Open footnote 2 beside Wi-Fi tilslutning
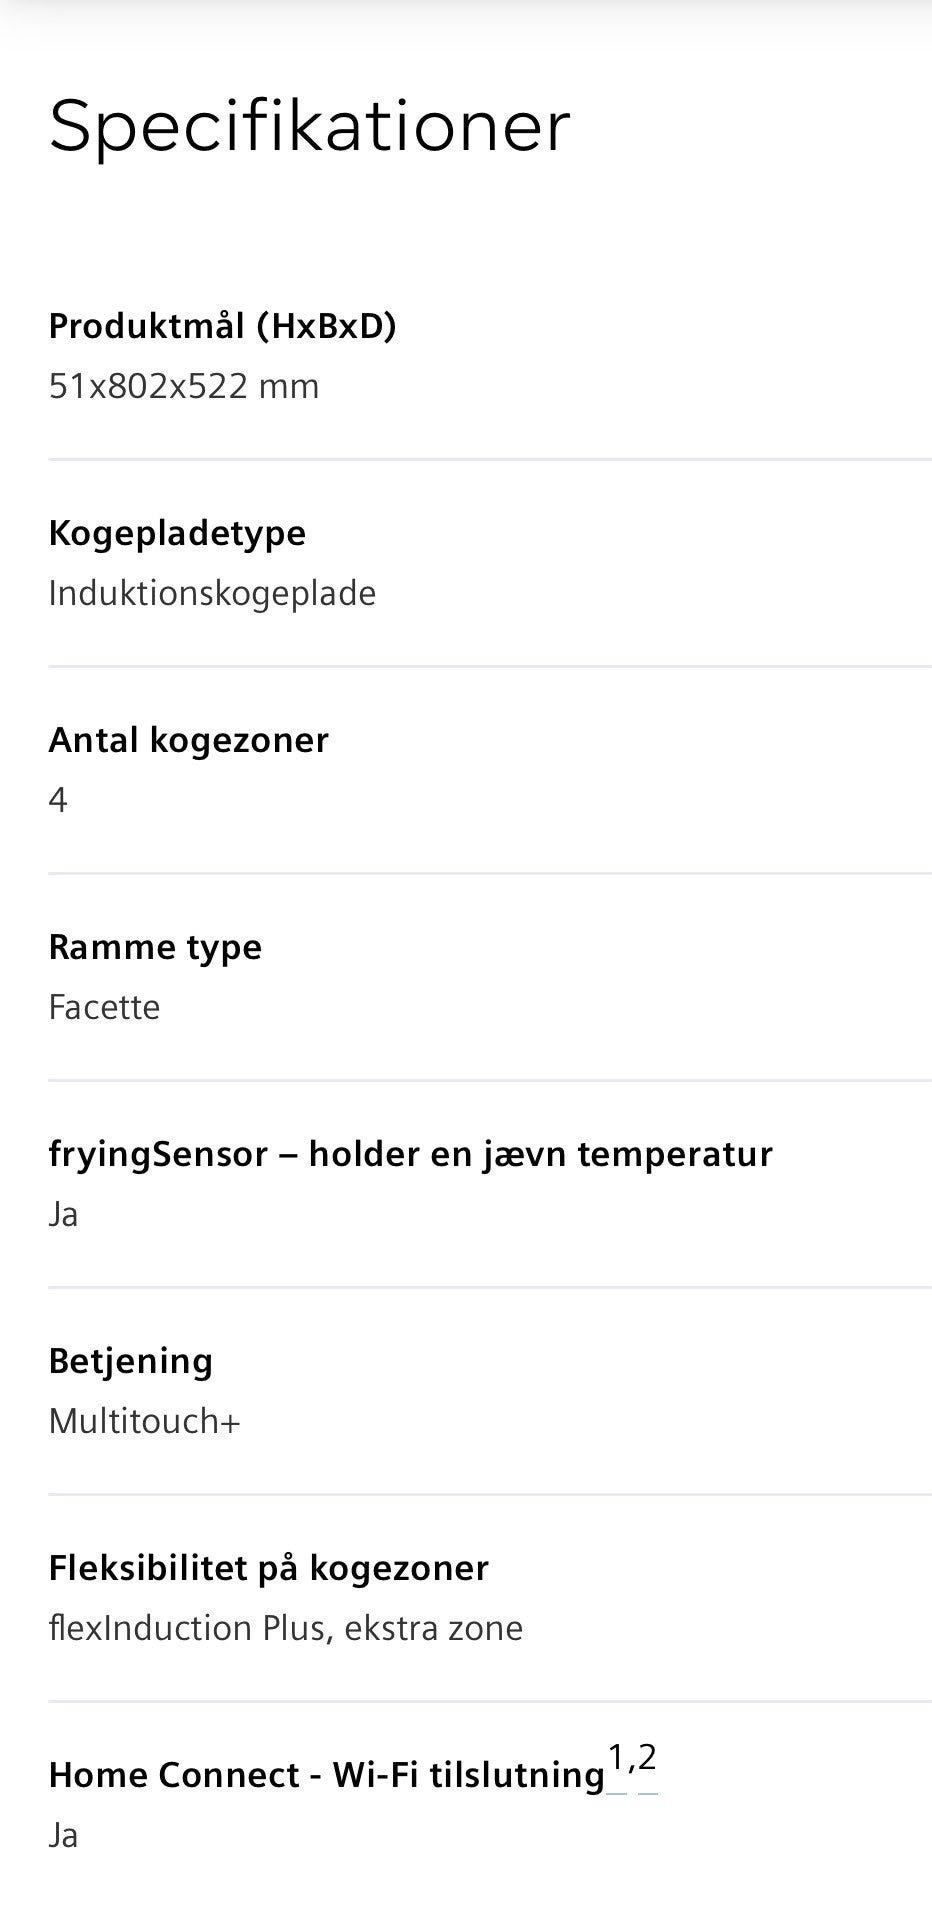 648,1758
